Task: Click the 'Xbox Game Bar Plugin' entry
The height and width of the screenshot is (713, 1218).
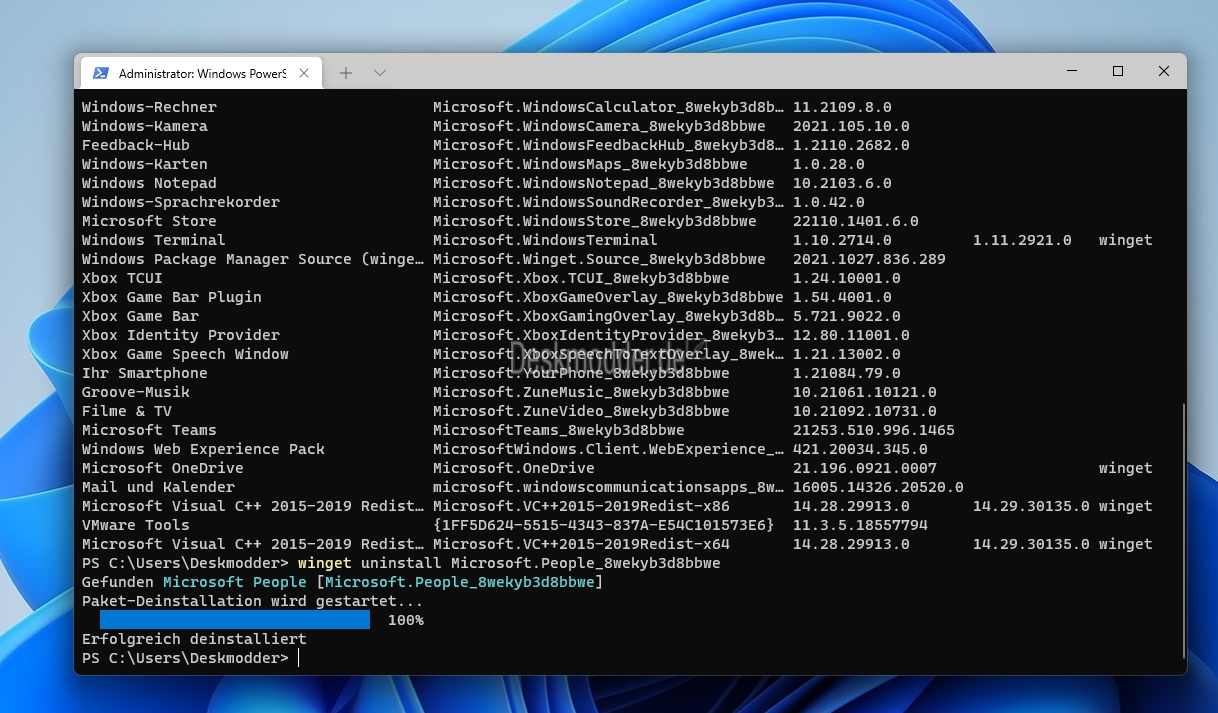Action: (172, 297)
